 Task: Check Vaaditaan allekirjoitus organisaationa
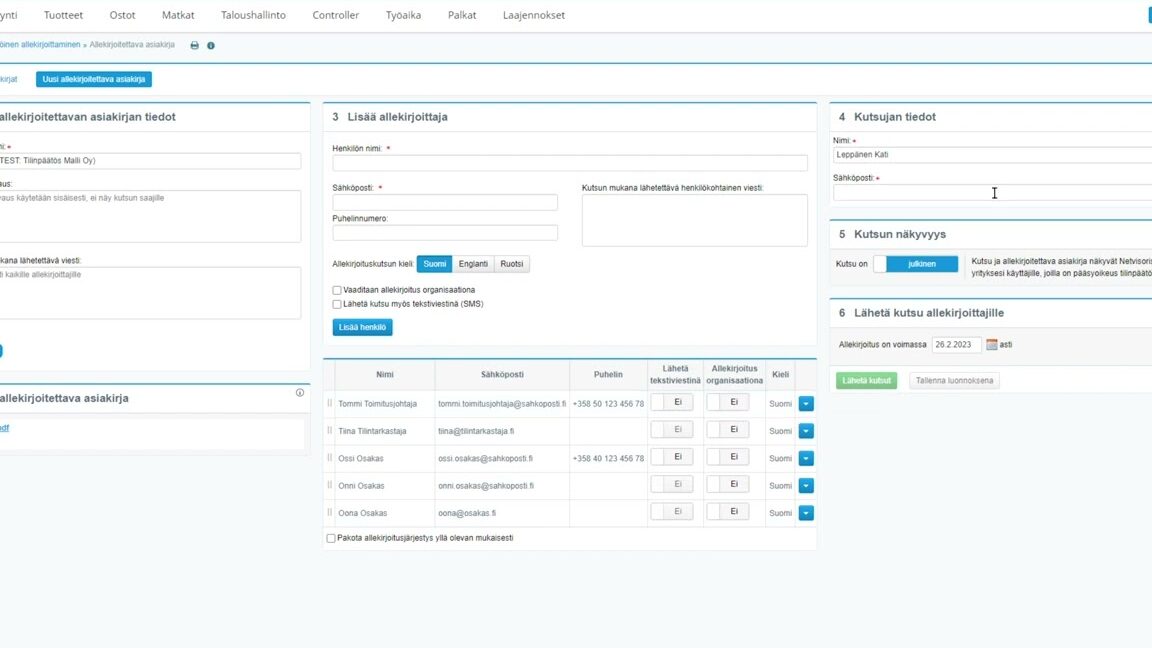(336, 290)
